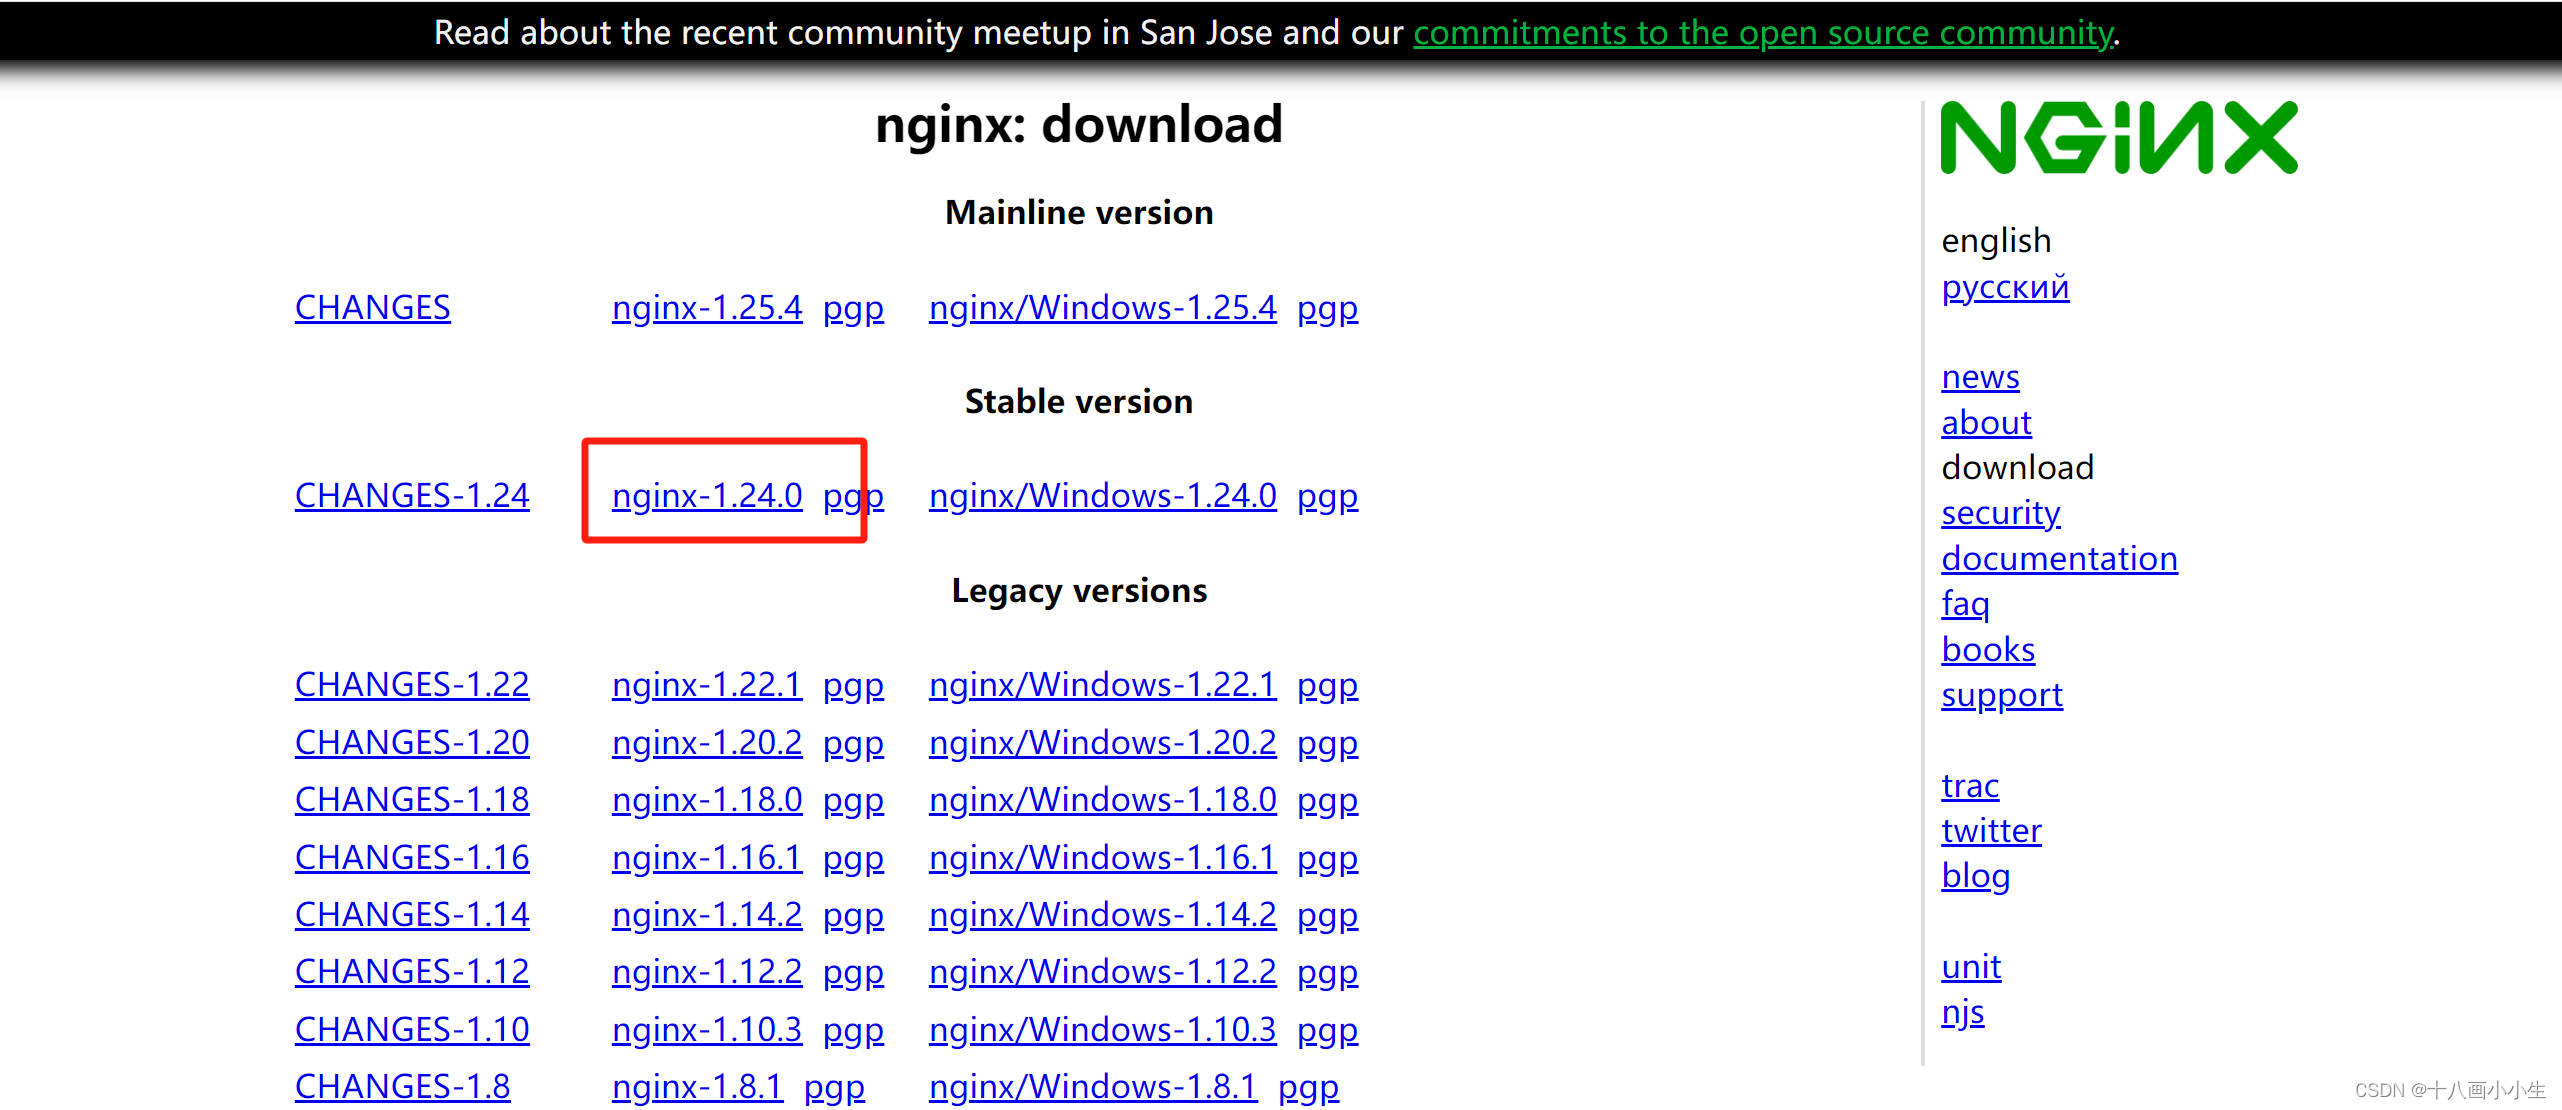Open the commitments to the open source community link
The image size is (2562, 1110).
pos(1764,33)
